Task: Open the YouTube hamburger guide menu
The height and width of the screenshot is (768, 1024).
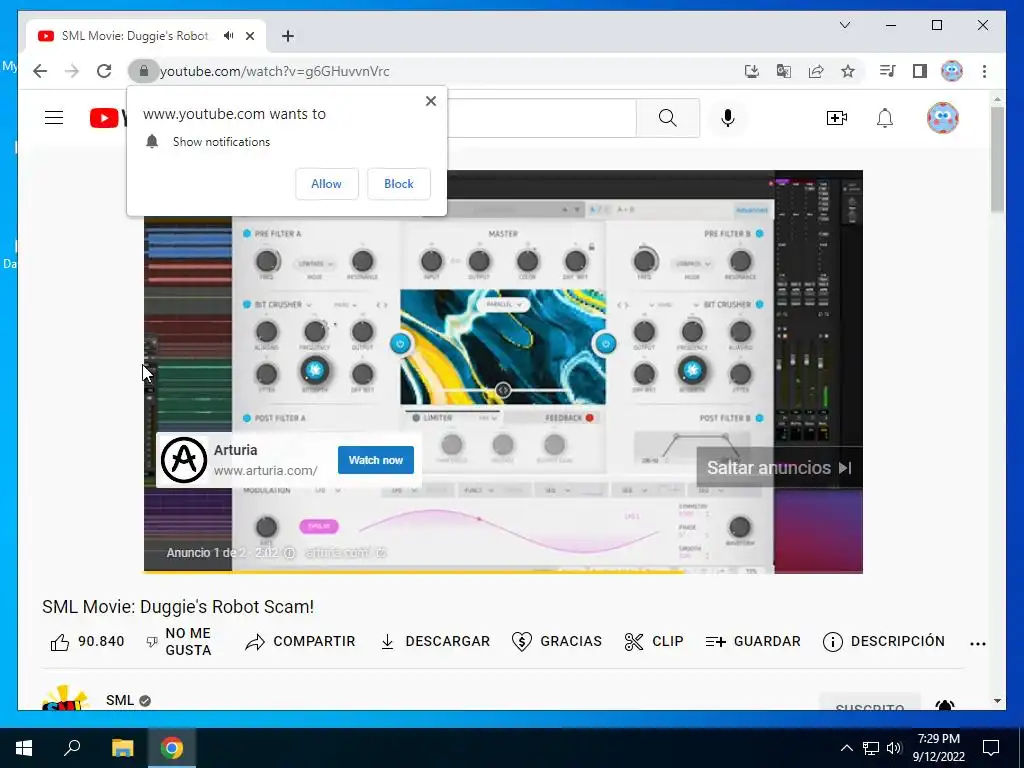Action: (x=54, y=118)
